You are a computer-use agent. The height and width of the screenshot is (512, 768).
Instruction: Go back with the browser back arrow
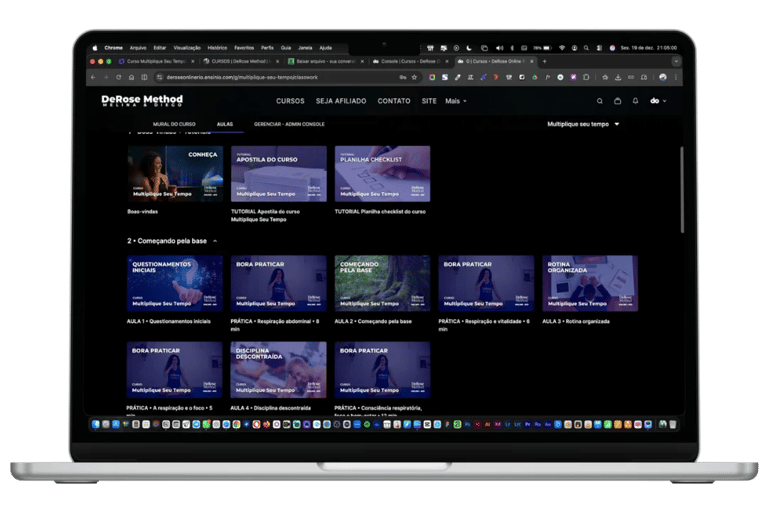coord(93,77)
